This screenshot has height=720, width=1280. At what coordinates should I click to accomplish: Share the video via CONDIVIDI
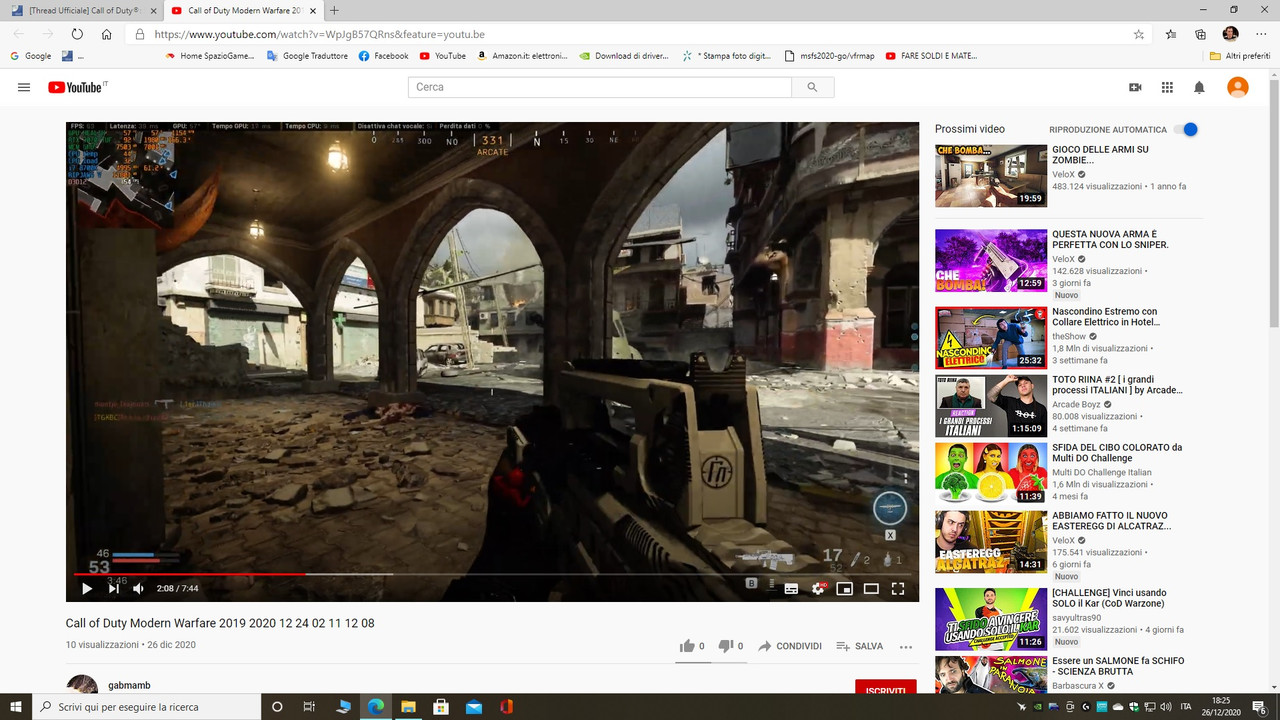click(x=789, y=646)
